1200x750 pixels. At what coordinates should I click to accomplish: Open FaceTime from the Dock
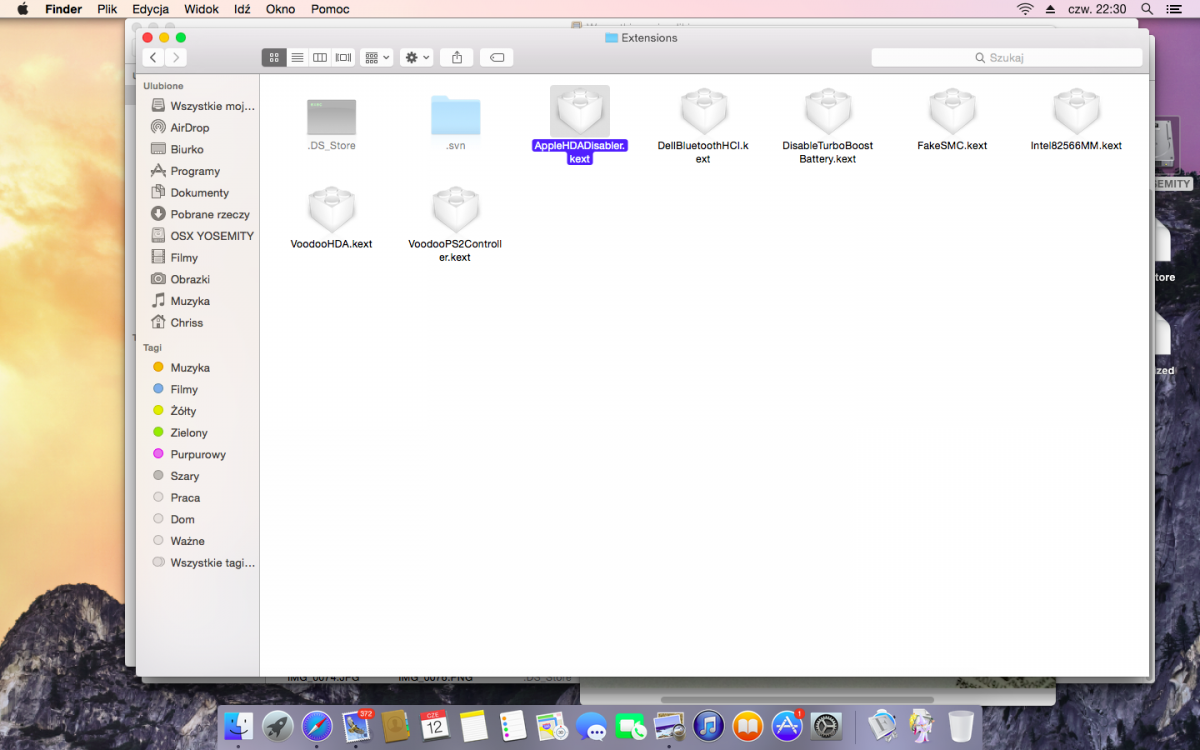(631, 726)
